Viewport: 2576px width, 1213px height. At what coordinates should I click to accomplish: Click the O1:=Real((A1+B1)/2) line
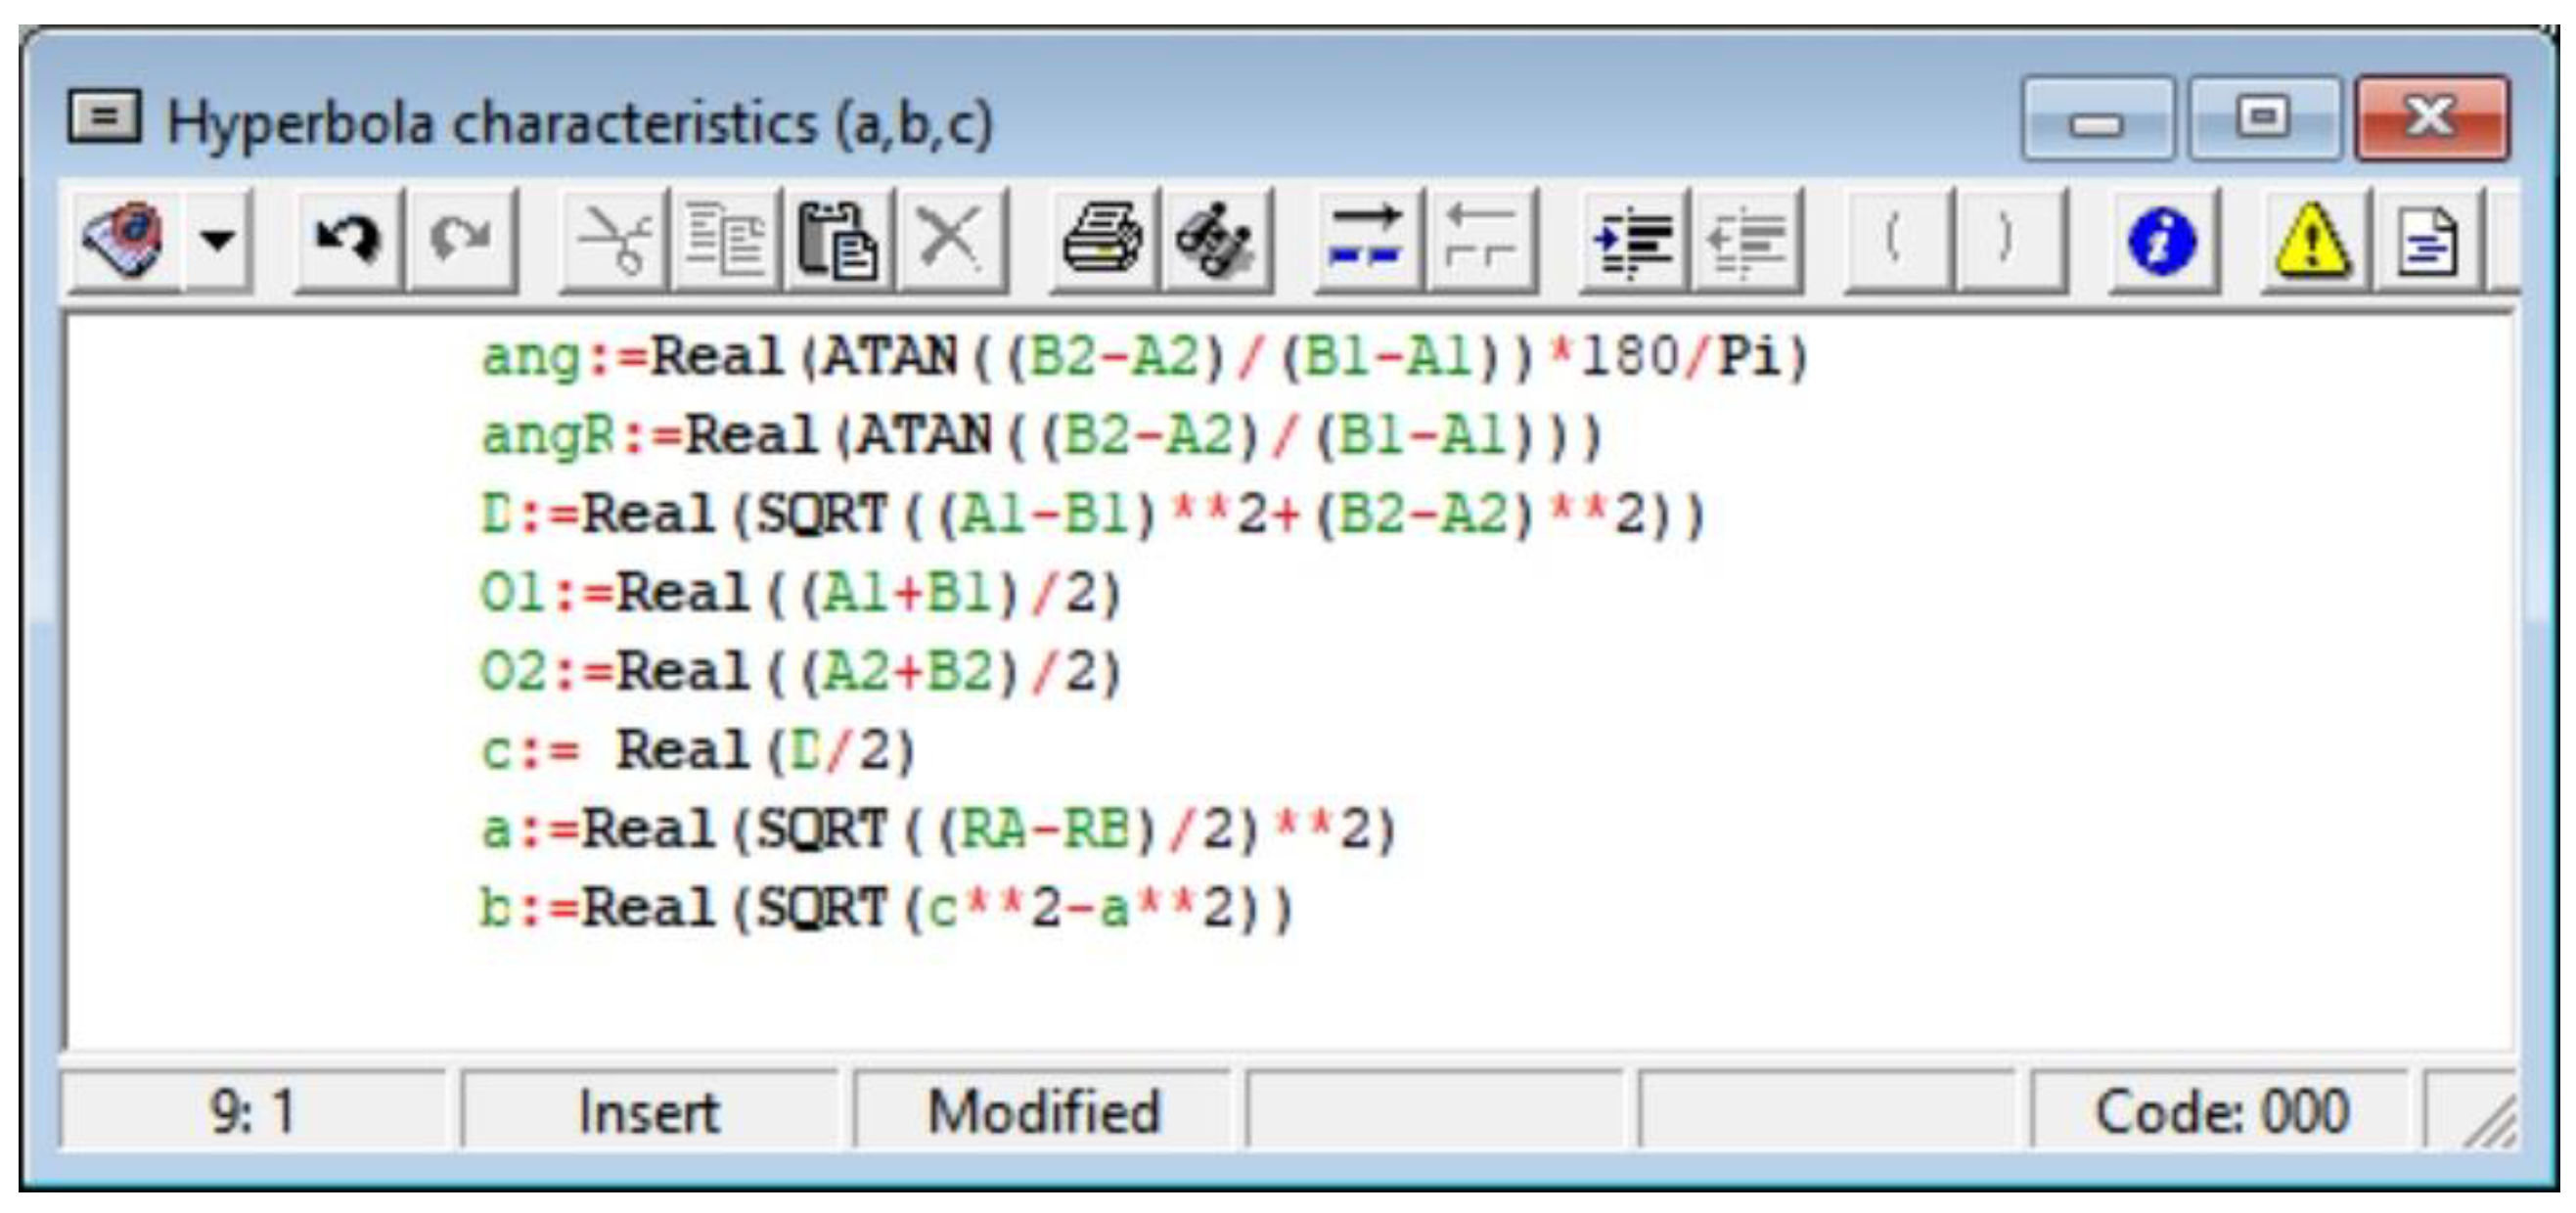[x=801, y=593]
